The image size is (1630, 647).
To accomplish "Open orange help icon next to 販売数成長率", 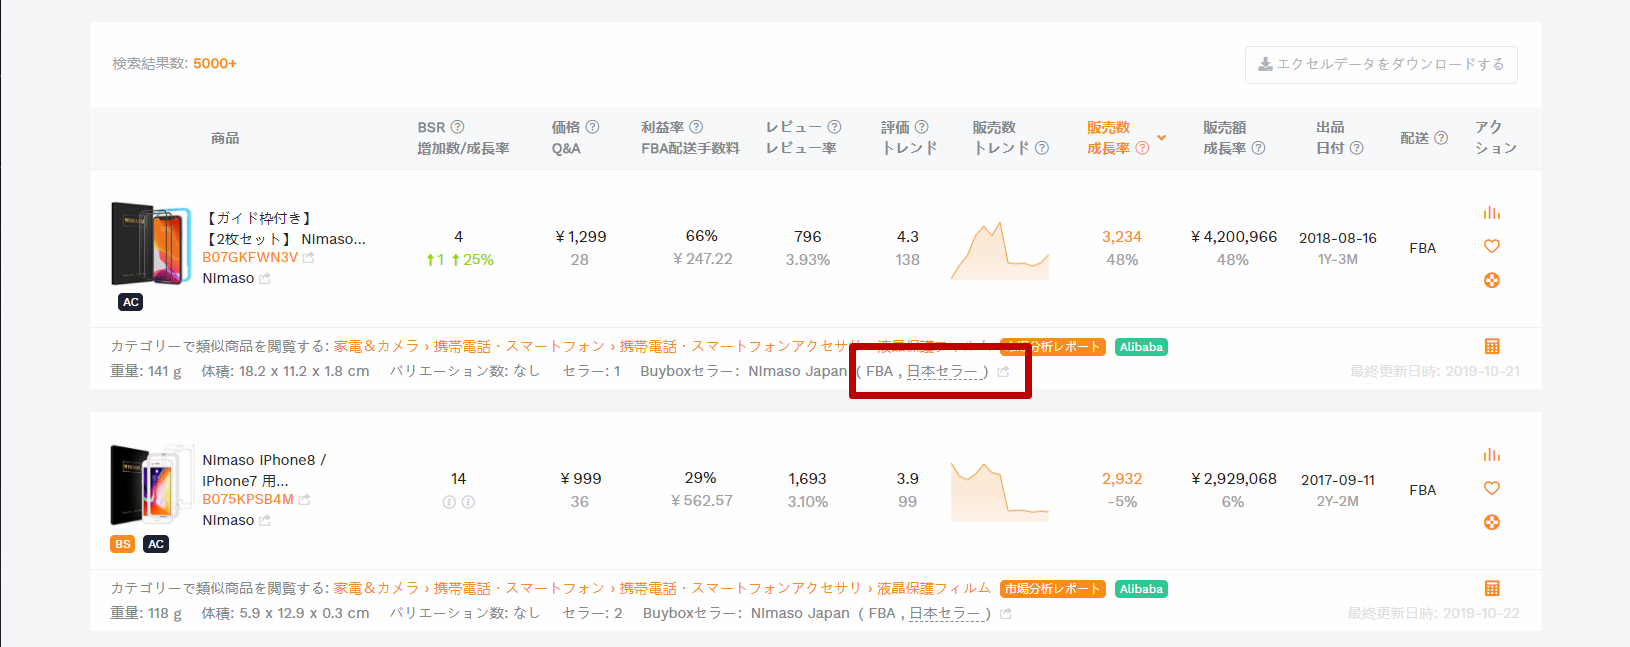I will [1142, 148].
